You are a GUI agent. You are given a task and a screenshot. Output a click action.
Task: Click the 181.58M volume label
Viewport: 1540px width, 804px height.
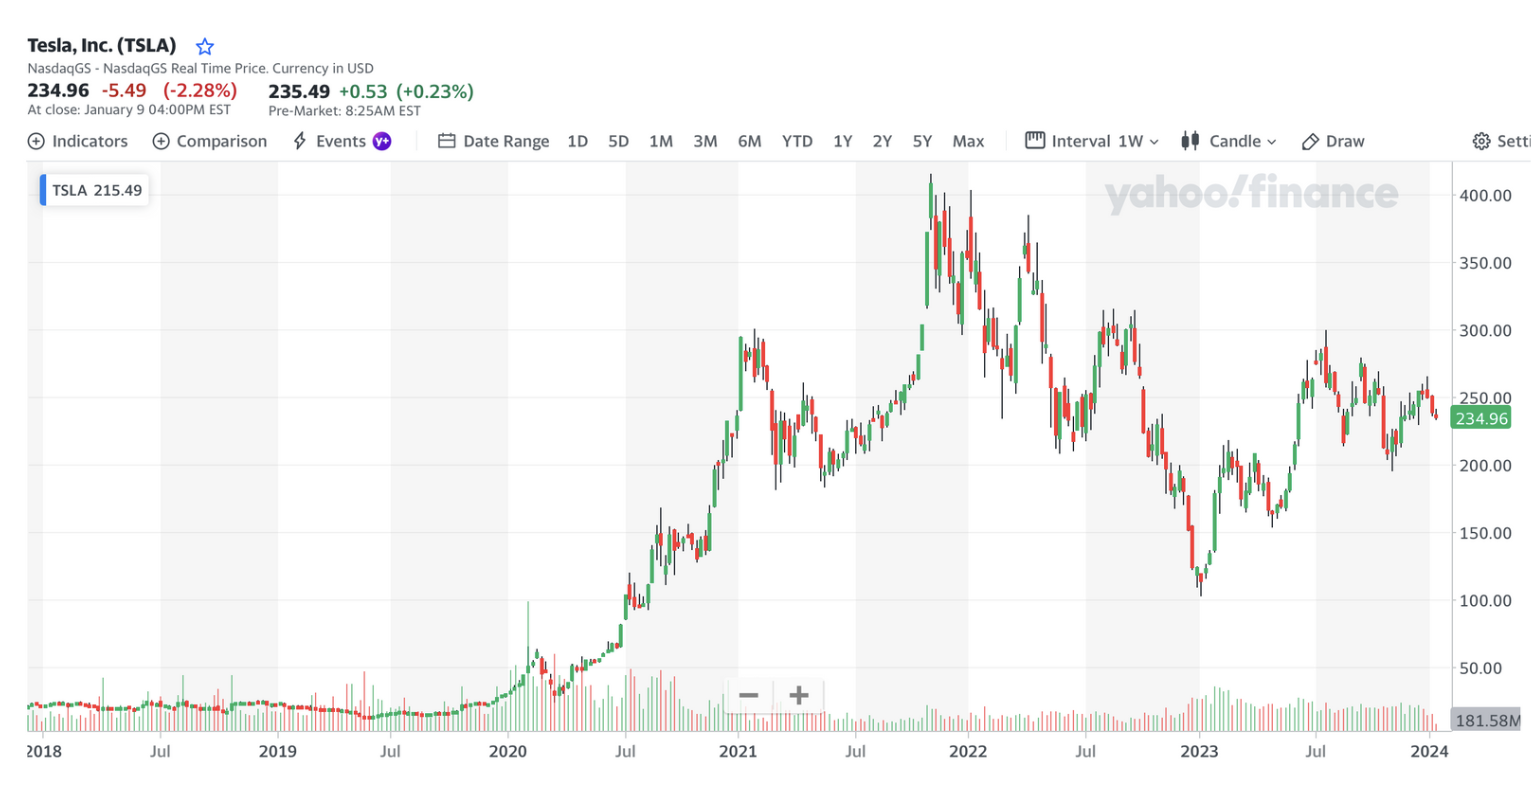(1487, 720)
